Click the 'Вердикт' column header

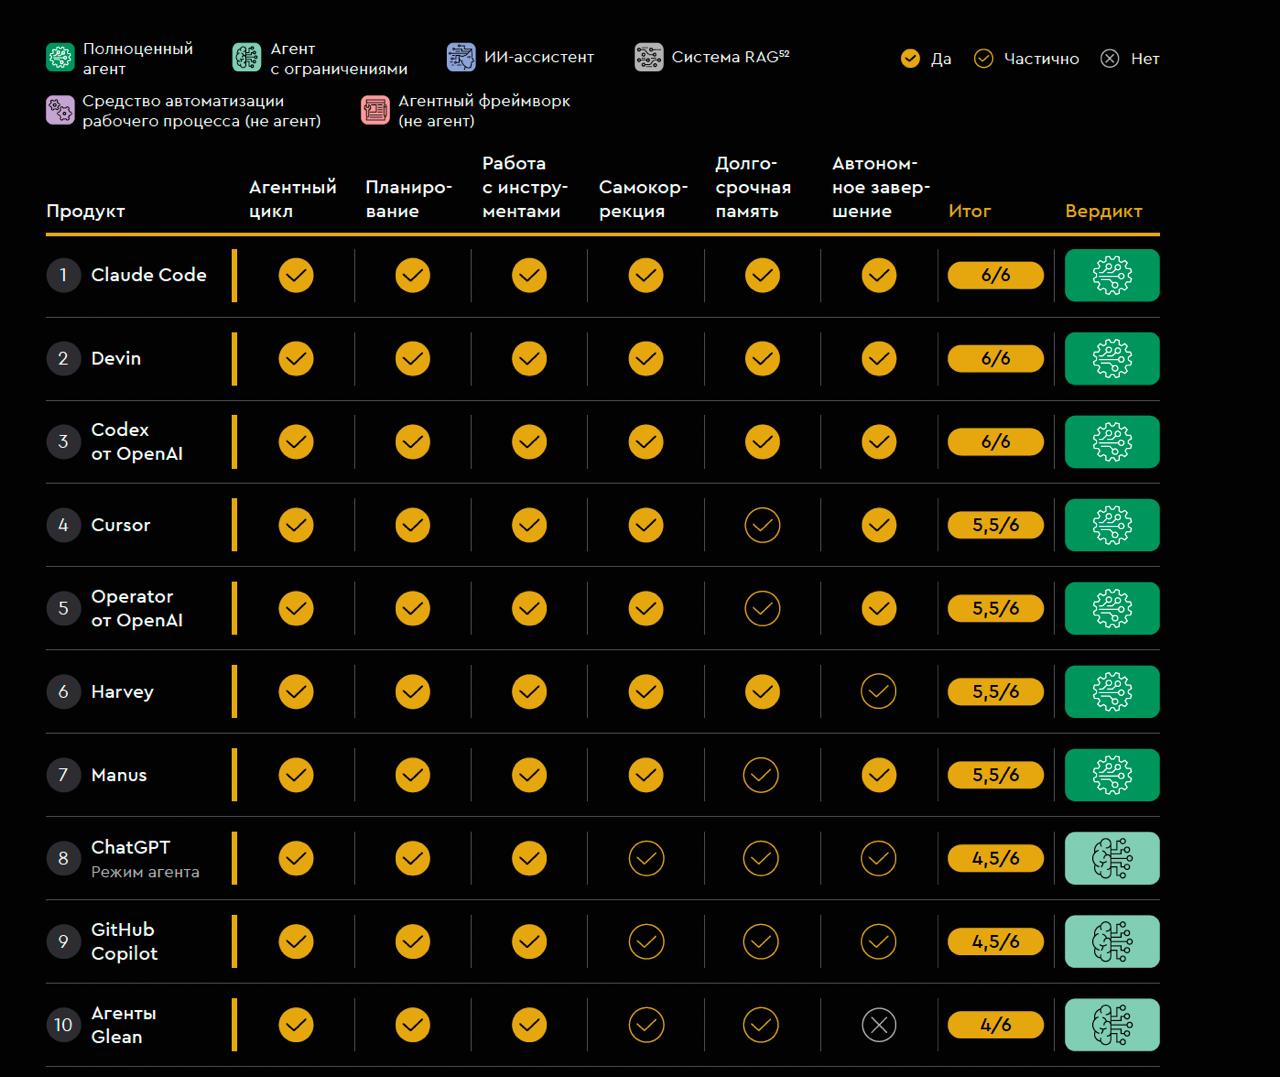pos(1103,211)
